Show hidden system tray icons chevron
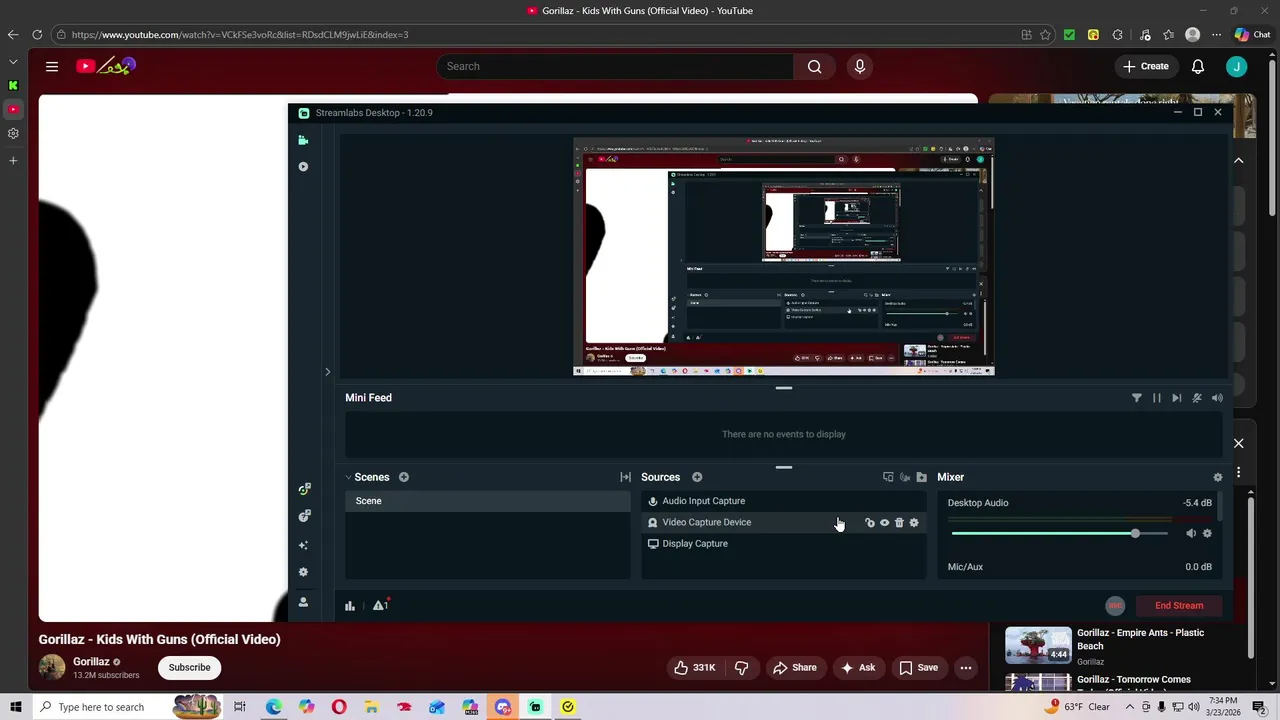The width and height of the screenshot is (1280, 720). (x=1130, y=707)
